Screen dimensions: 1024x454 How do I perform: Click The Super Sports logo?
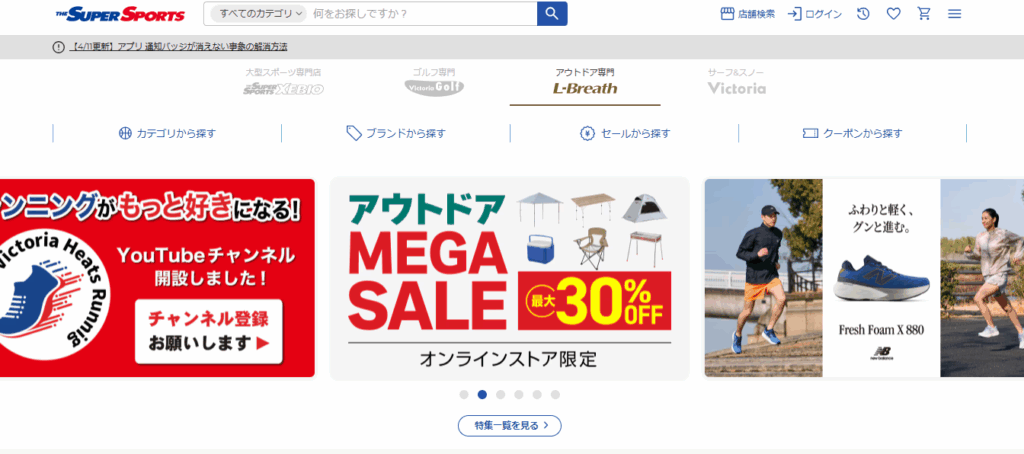pos(120,14)
